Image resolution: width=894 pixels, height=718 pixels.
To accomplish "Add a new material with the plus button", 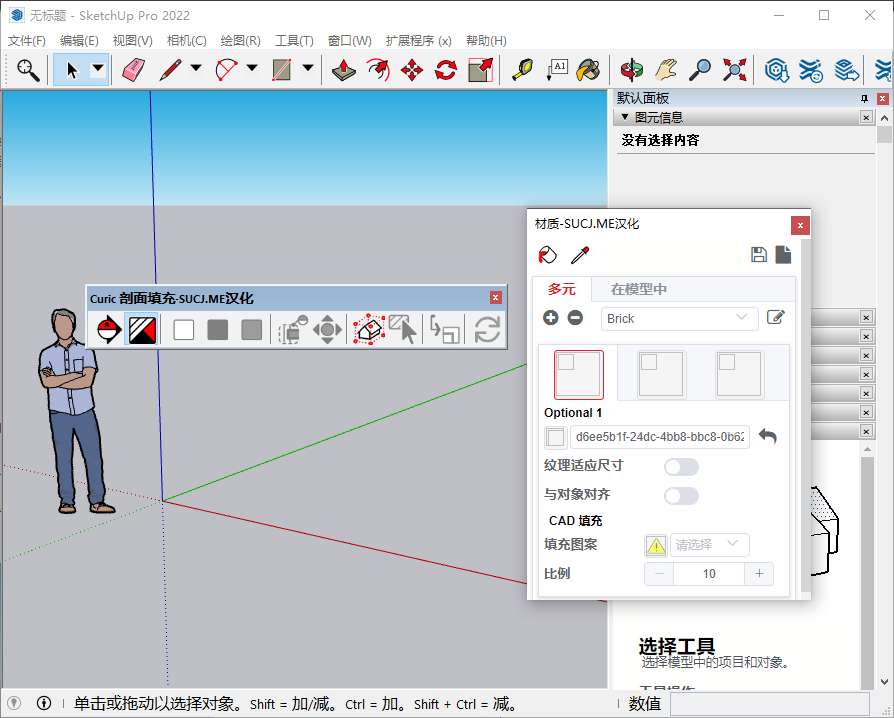I will pyautogui.click(x=550, y=317).
